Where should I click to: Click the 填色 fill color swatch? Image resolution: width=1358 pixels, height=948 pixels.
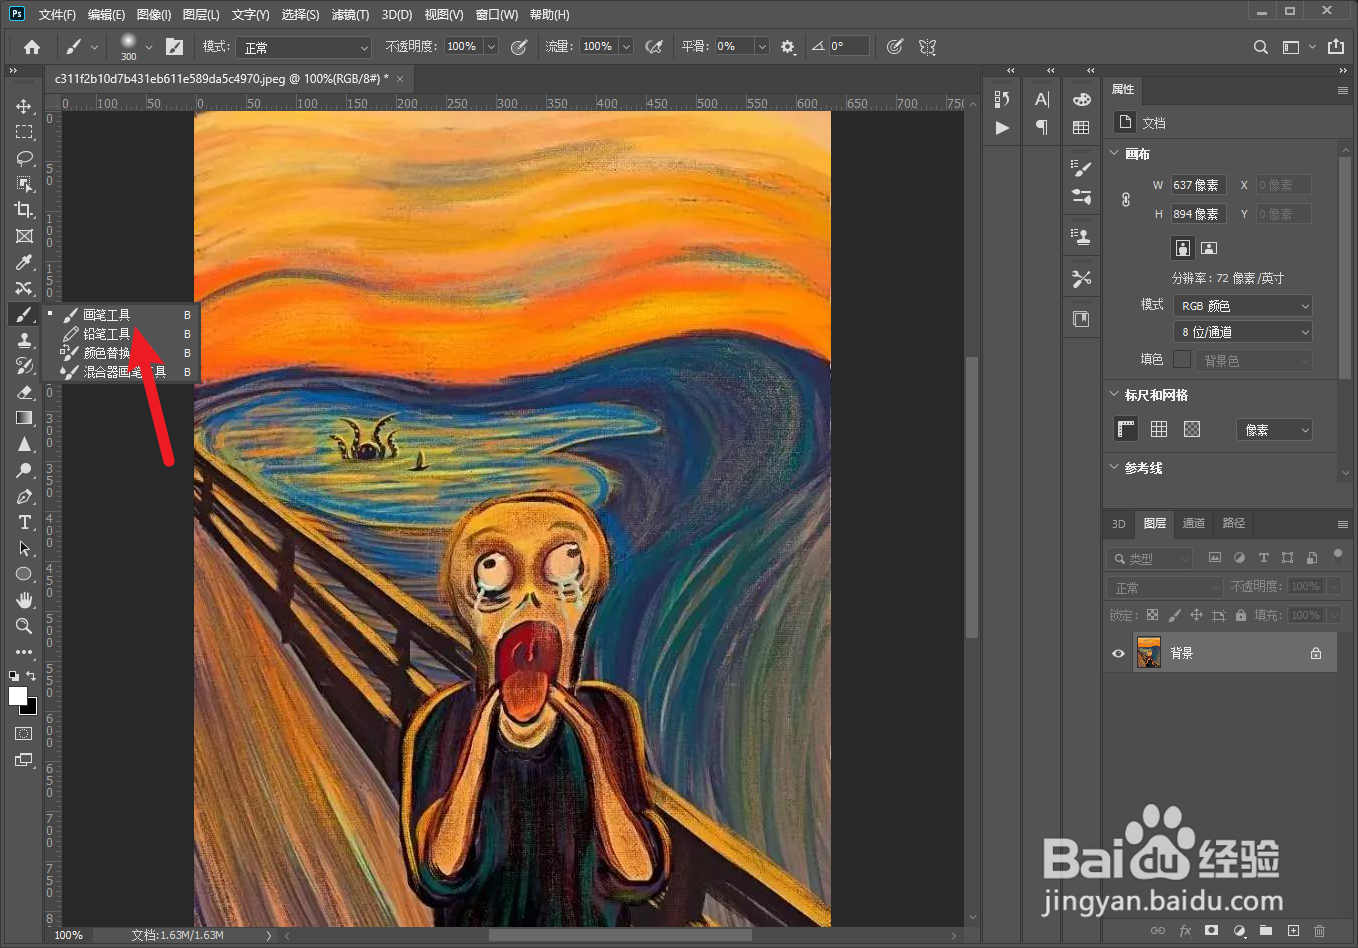[1182, 359]
